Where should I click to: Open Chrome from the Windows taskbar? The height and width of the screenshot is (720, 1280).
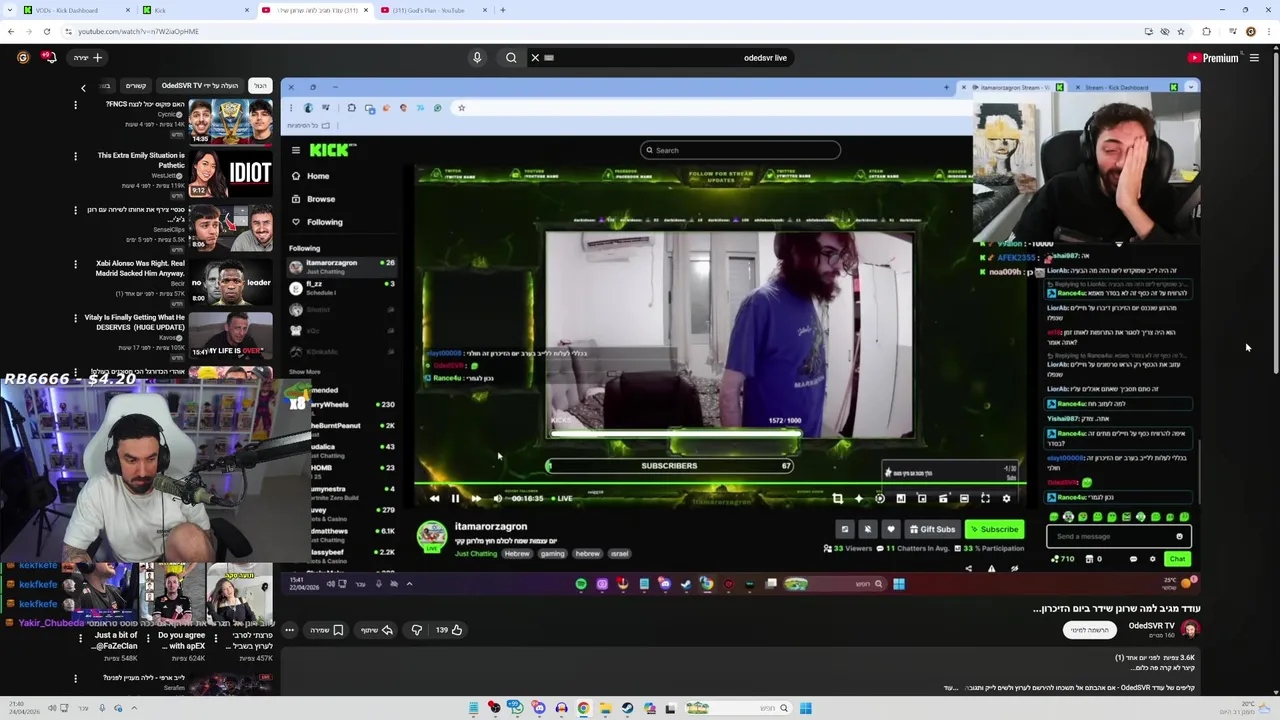coord(583,708)
